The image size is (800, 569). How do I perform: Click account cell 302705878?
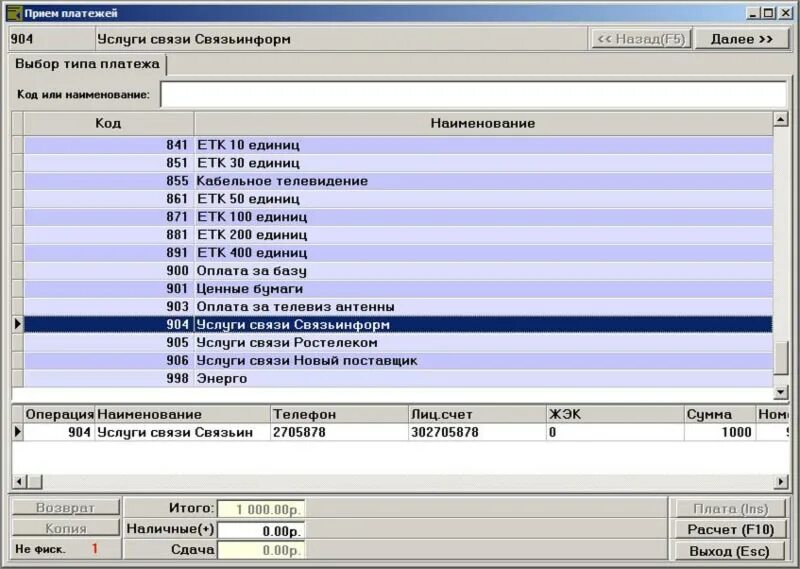pos(478,432)
